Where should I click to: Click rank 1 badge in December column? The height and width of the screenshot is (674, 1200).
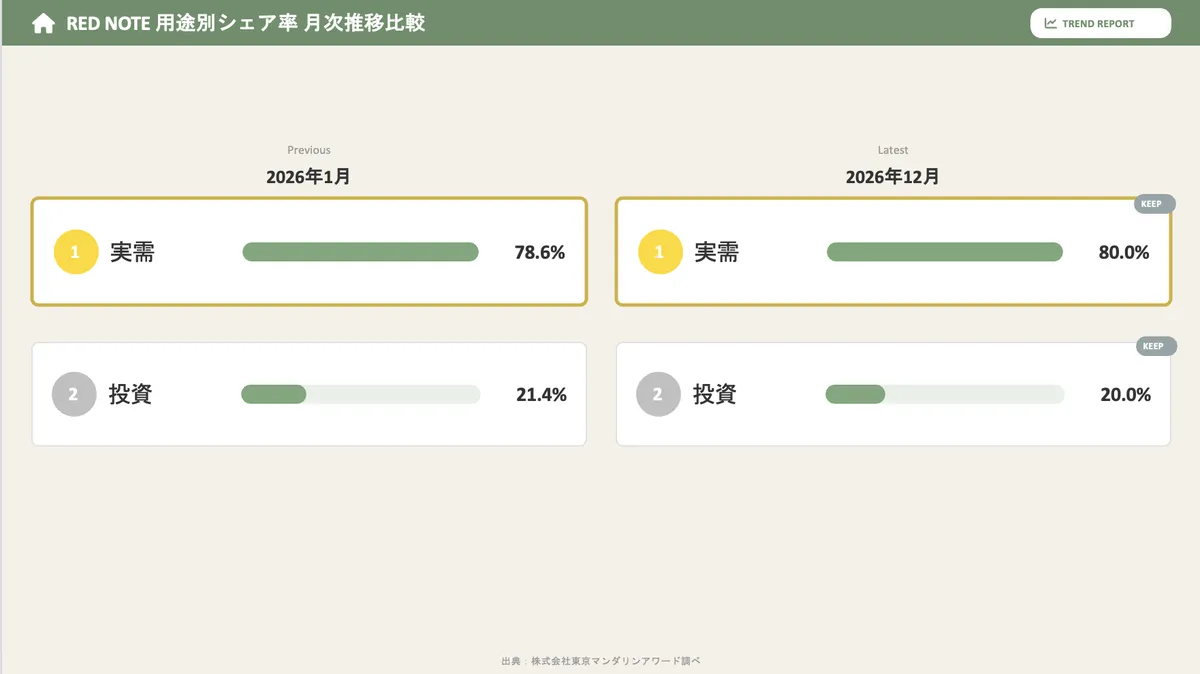660,252
